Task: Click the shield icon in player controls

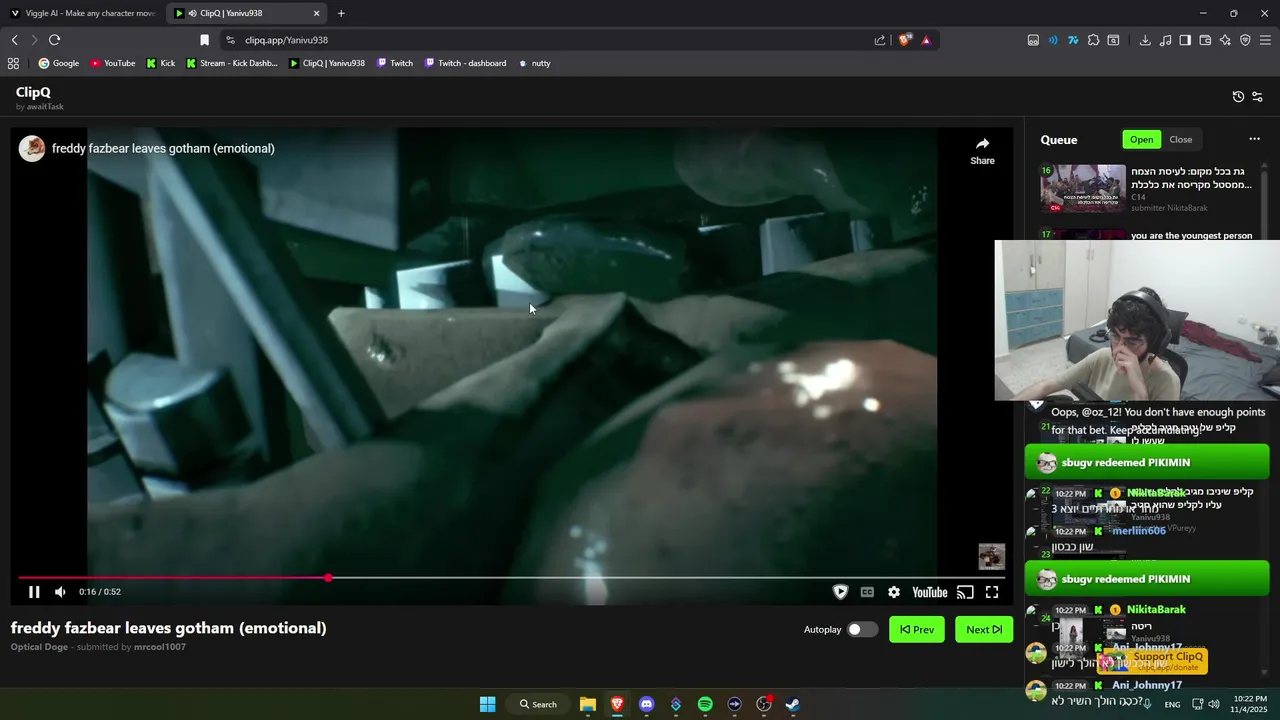Action: click(841, 592)
